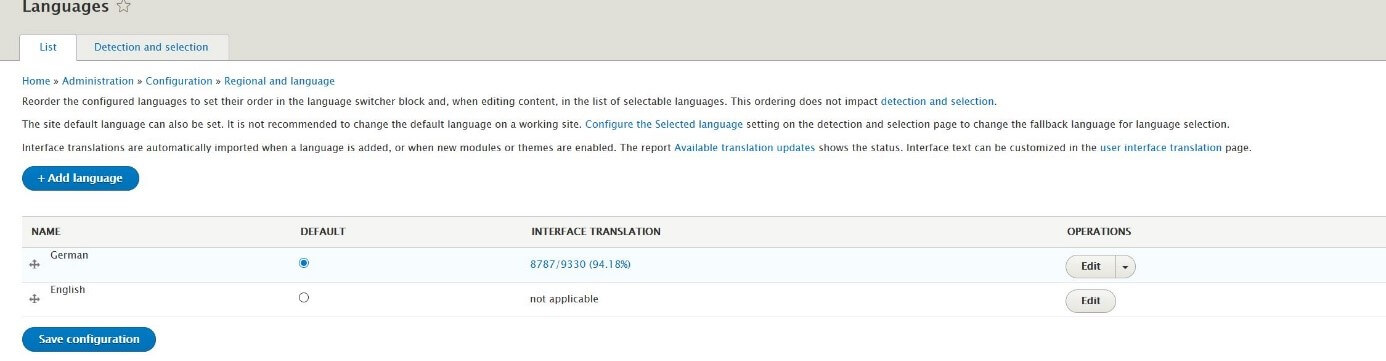
Task: Set German as default language
Action: pyautogui.click(x=304, y=263)
